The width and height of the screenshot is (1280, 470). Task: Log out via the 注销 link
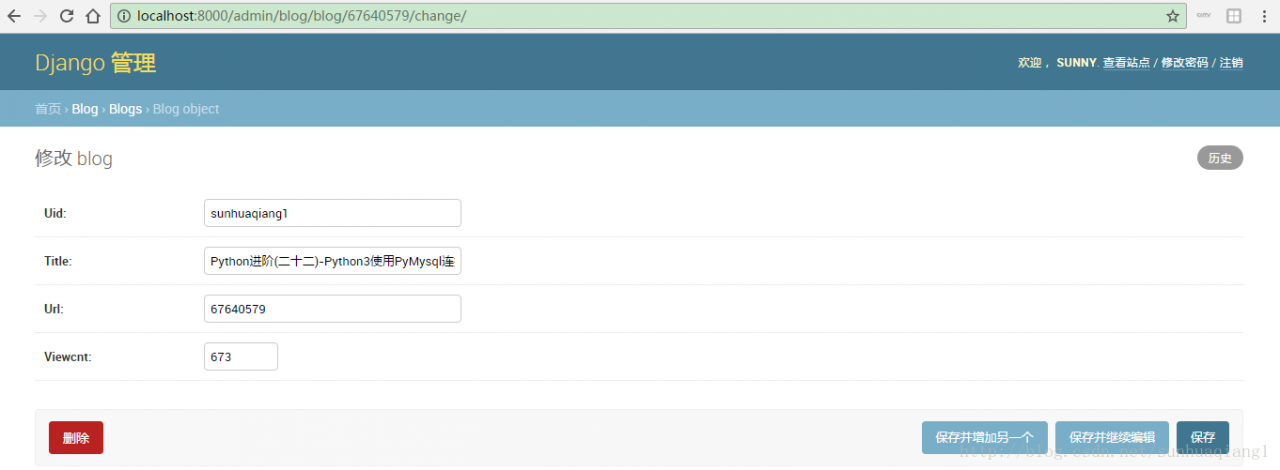point(1231,63)
